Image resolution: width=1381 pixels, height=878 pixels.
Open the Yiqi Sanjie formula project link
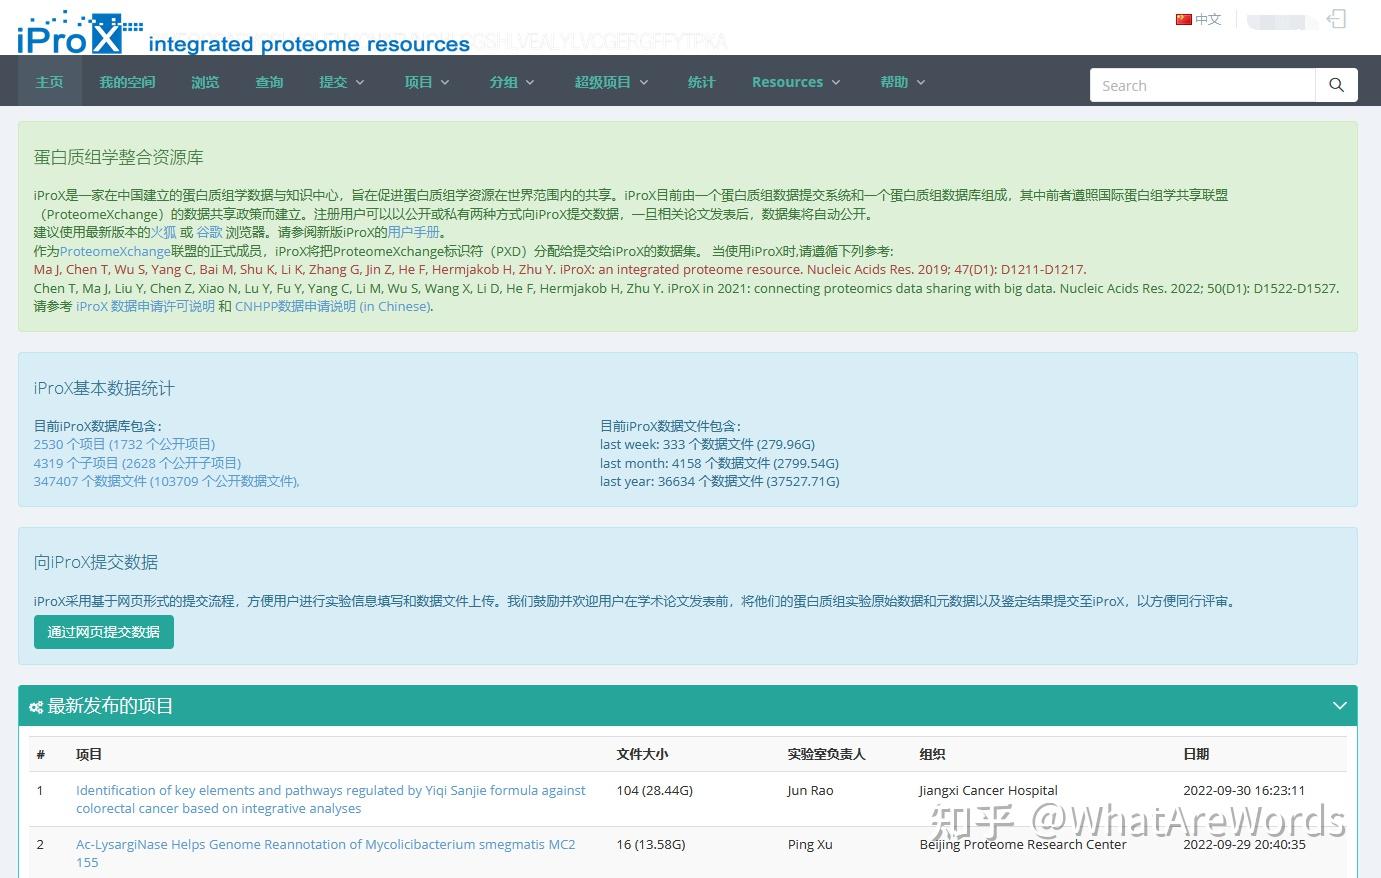(331, 799)
